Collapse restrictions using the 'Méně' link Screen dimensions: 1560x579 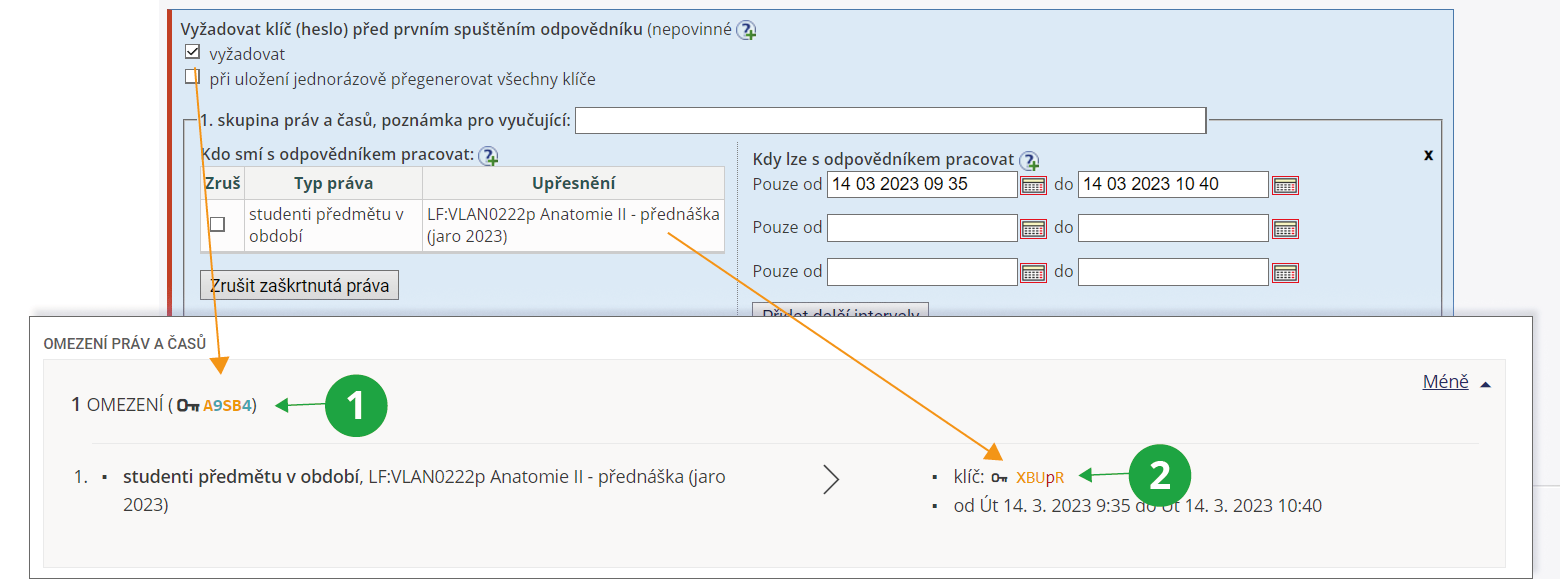1446,382
